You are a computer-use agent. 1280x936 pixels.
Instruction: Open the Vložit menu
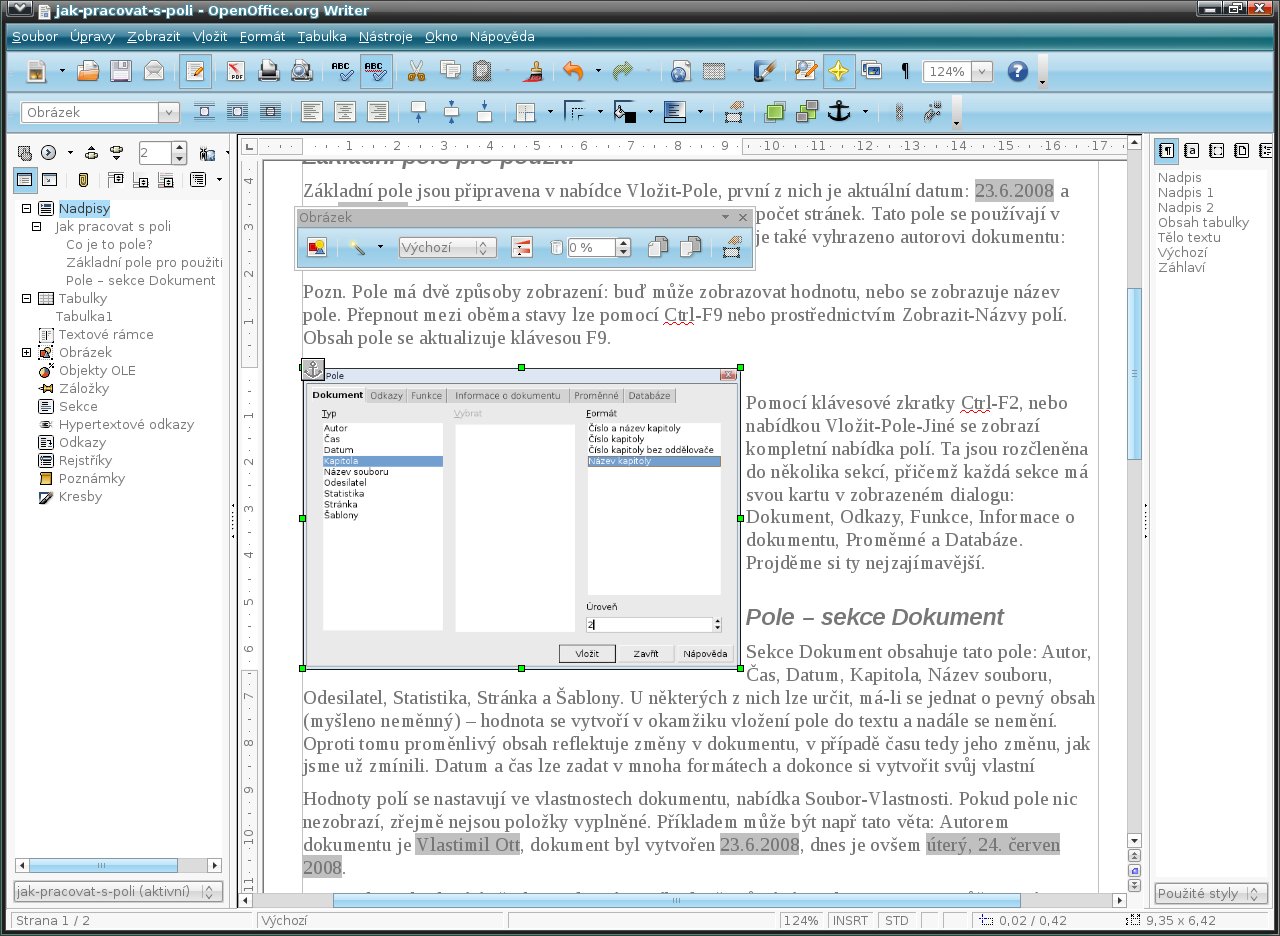coord(210,37)
